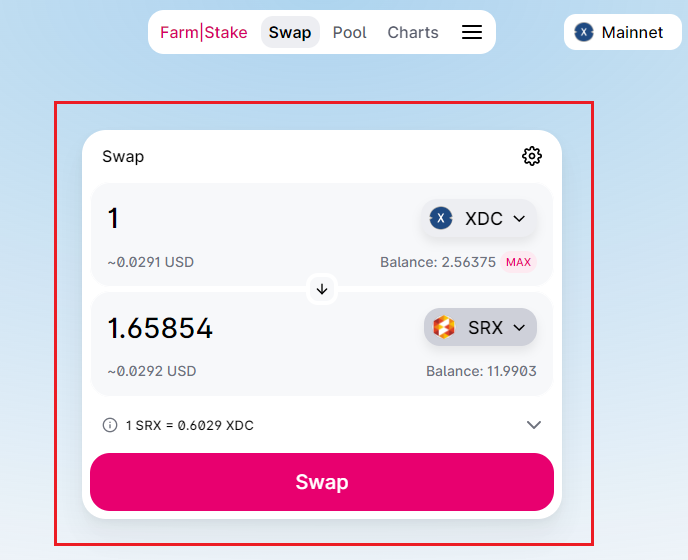Switch to the Pool tab
Screen dimensions: 688x560
350,32
